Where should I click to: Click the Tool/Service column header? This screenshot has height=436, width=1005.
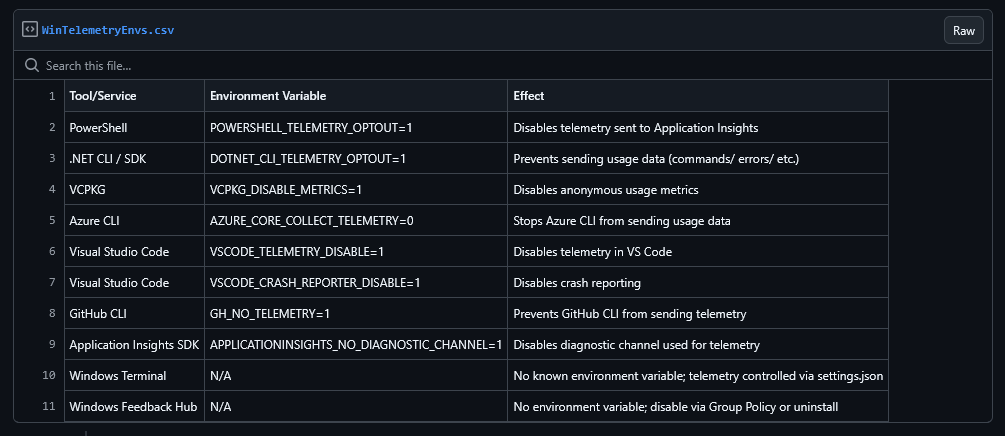(x=103, y=96)
